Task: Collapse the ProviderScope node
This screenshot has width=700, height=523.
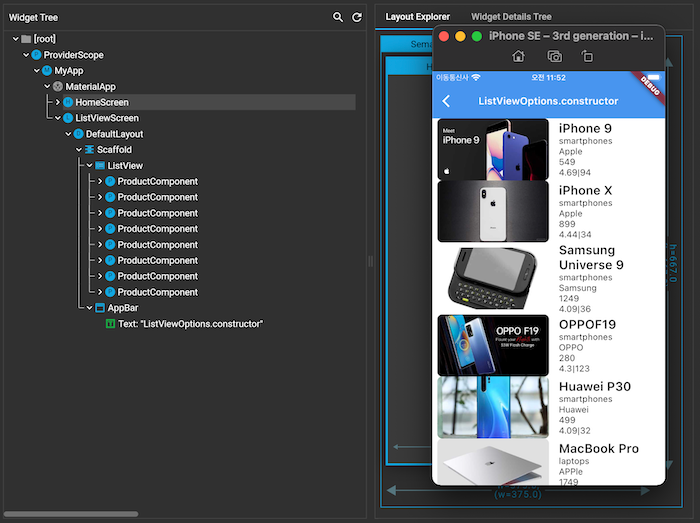Action: (26, 55)
